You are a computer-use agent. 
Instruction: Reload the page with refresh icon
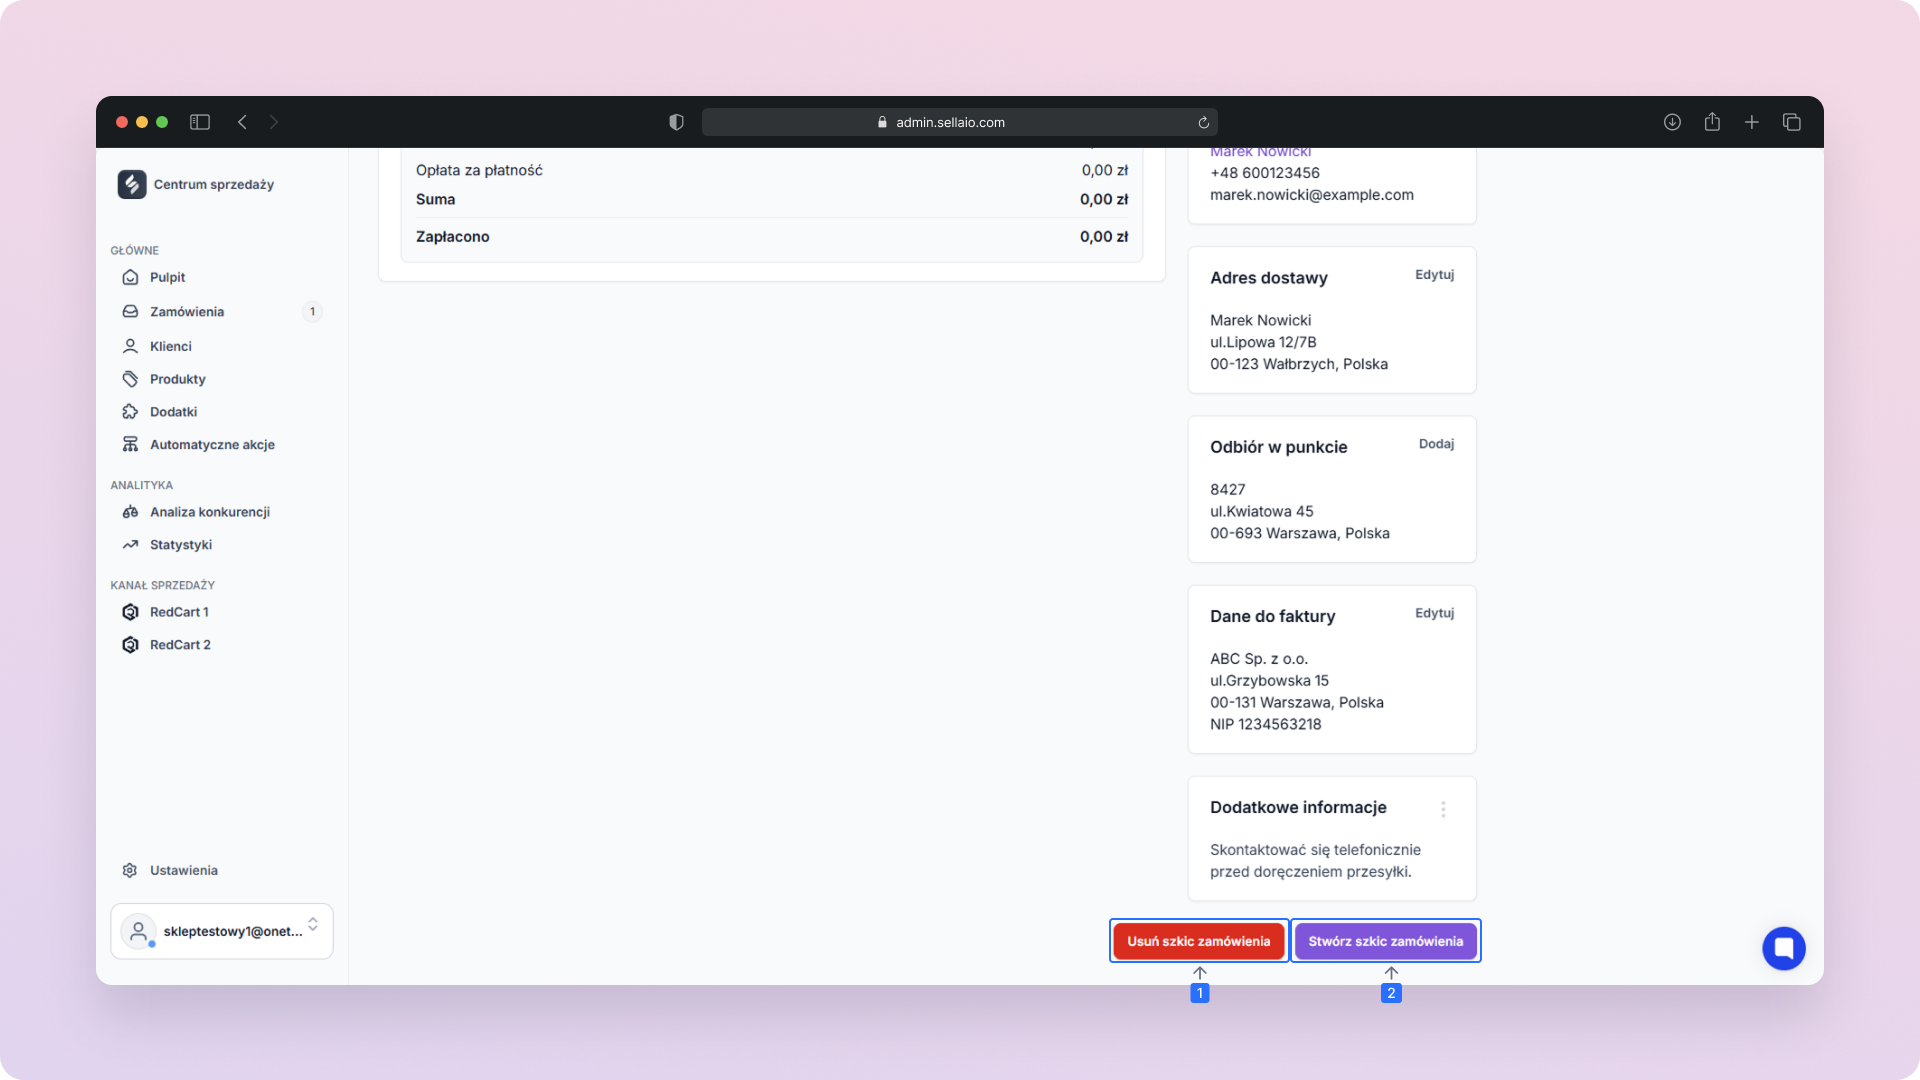tap(1204, 122)
